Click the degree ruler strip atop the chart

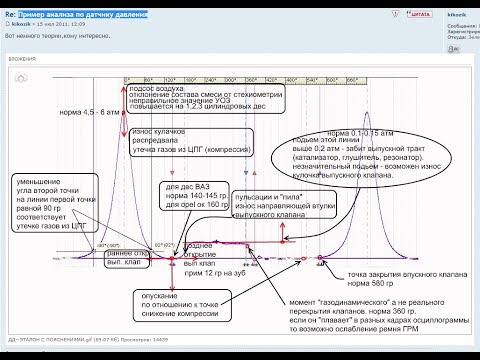click(x=245, y=81)
